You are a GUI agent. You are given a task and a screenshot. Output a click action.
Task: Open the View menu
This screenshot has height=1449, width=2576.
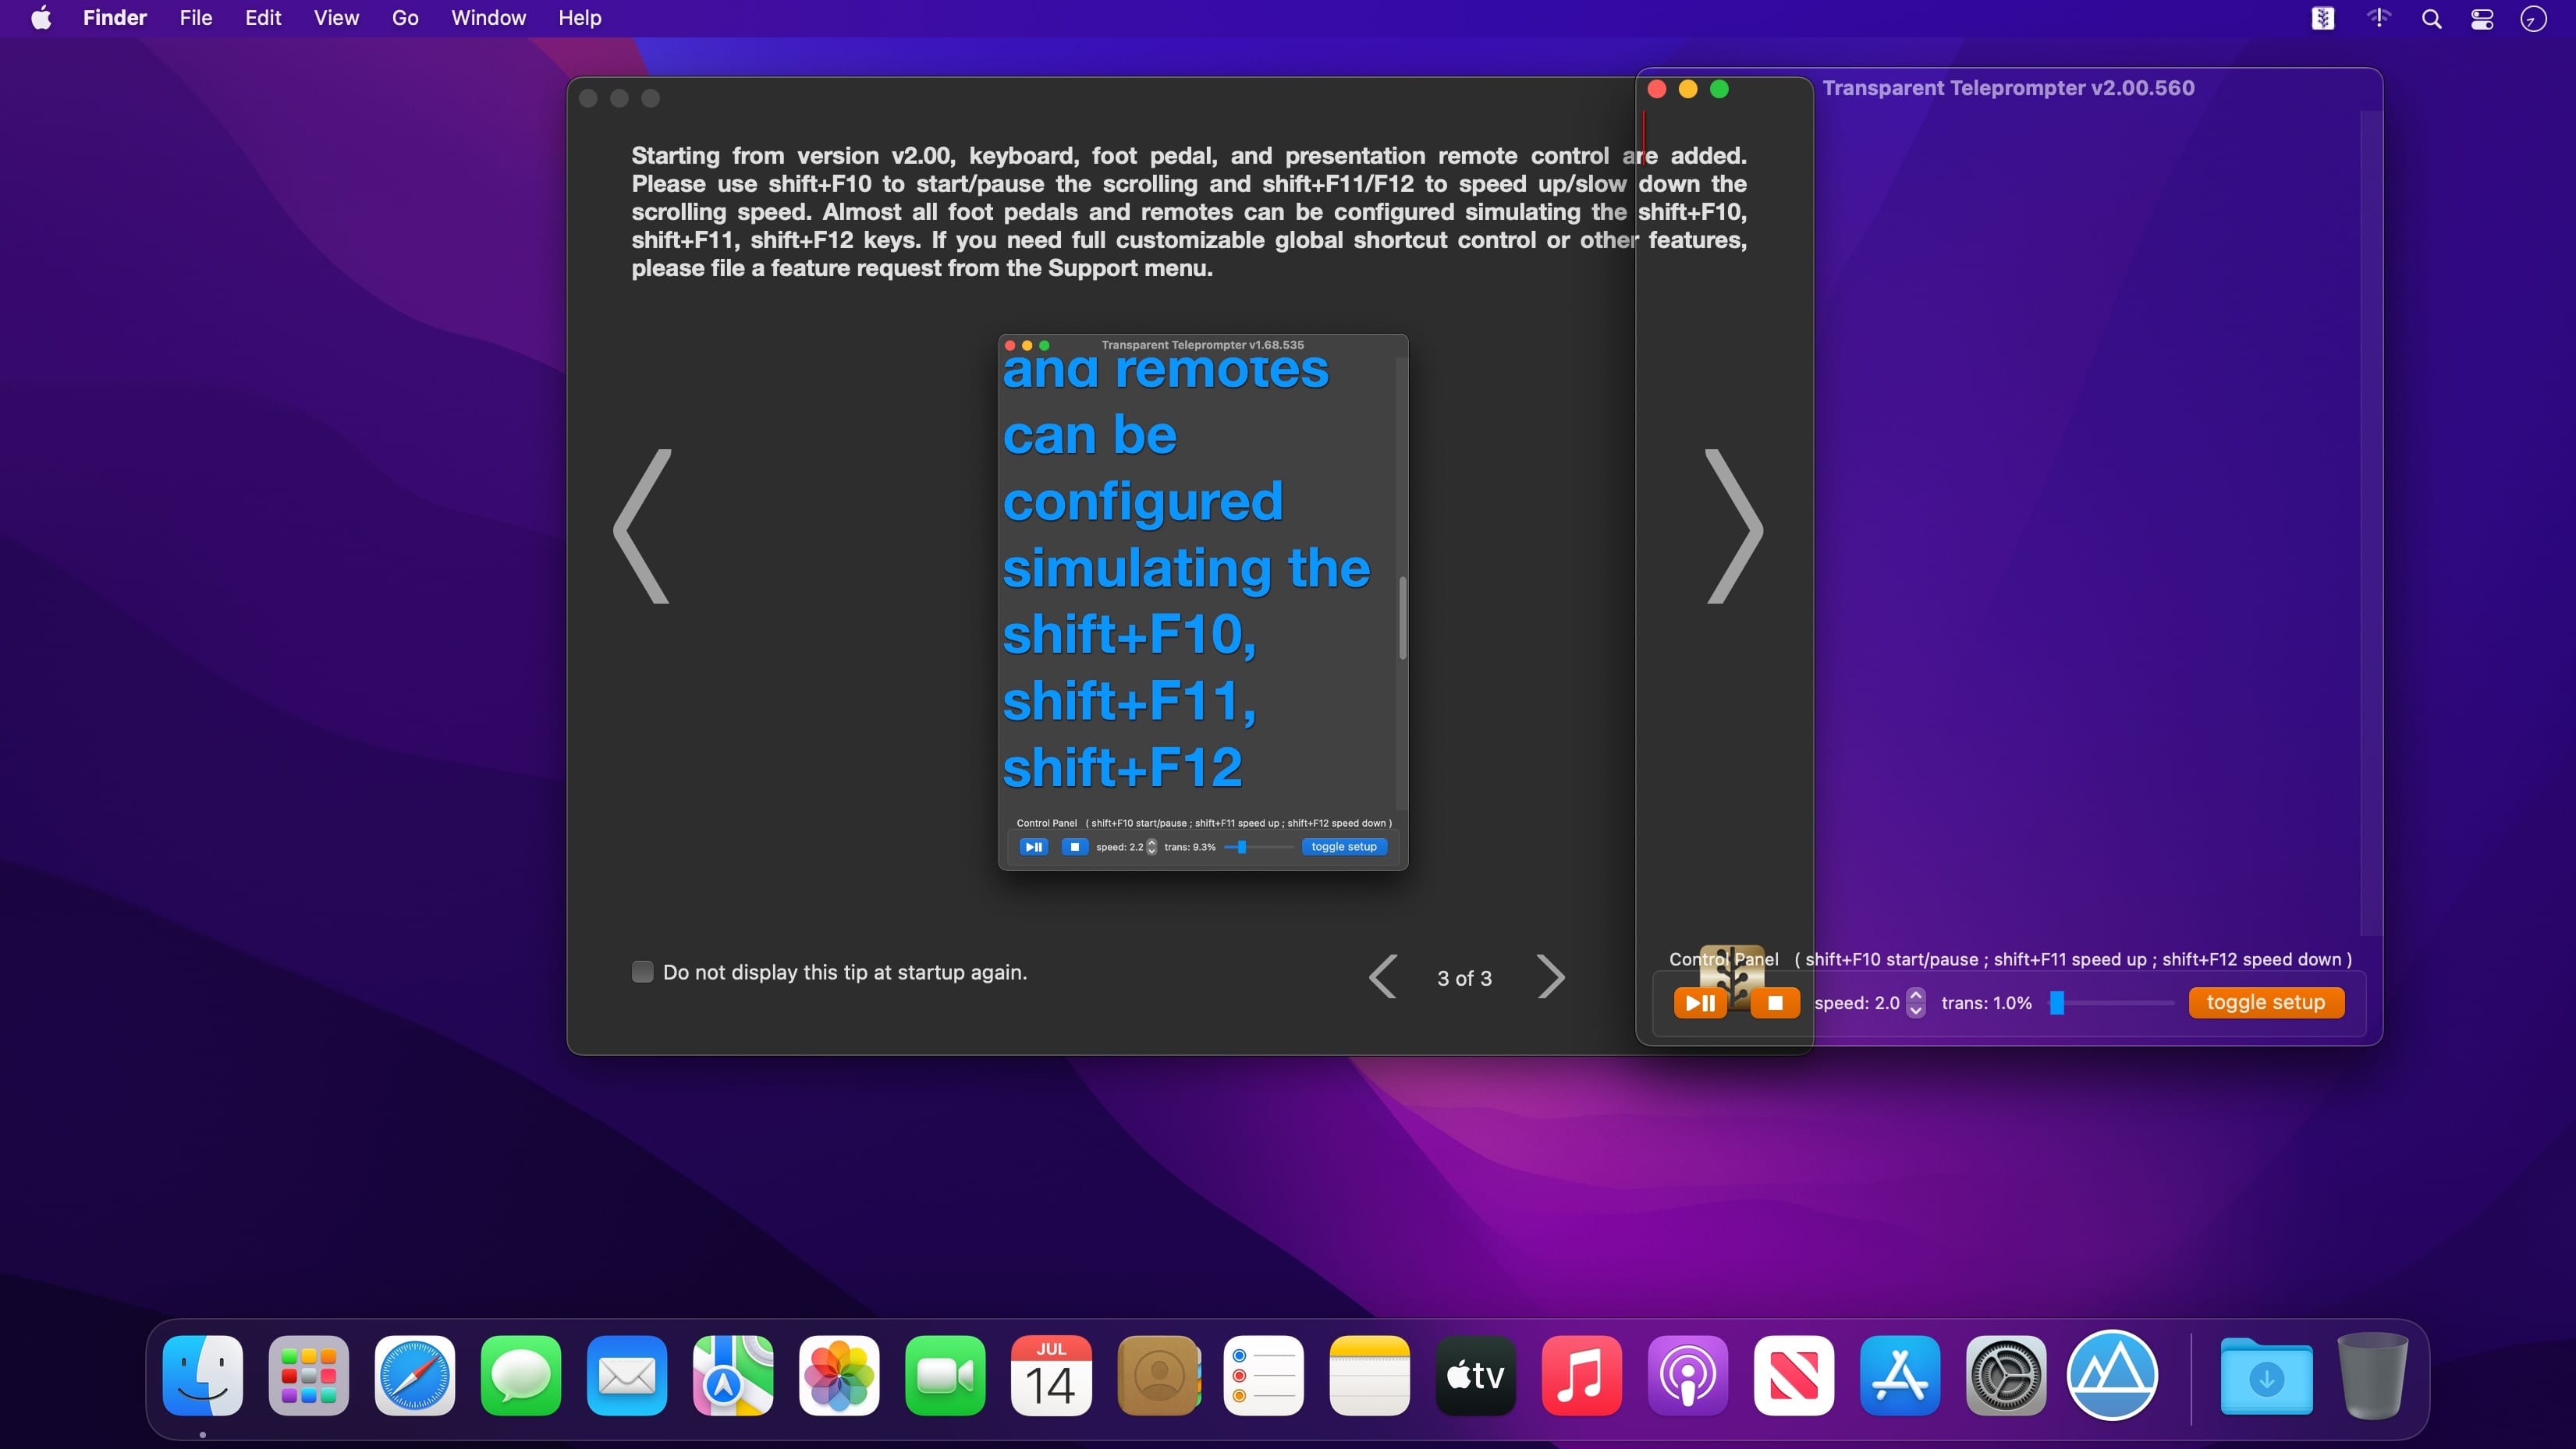pyautogui.click(x=336, y=18)
